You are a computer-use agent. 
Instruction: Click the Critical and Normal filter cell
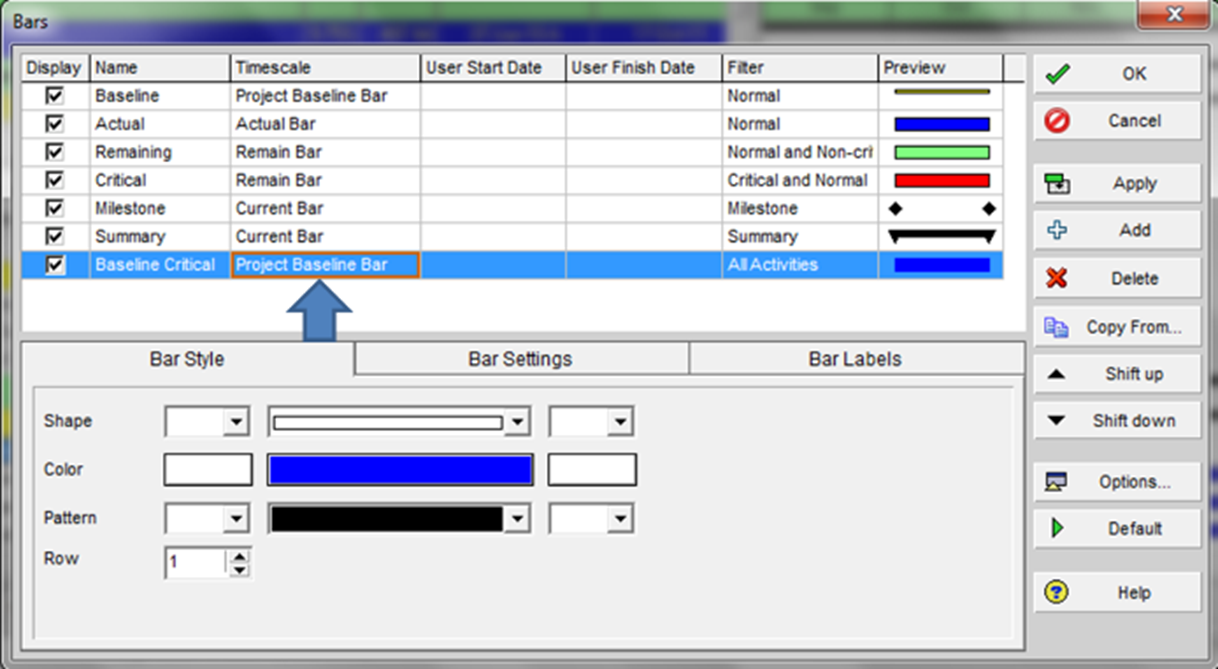tap(800, 180)
